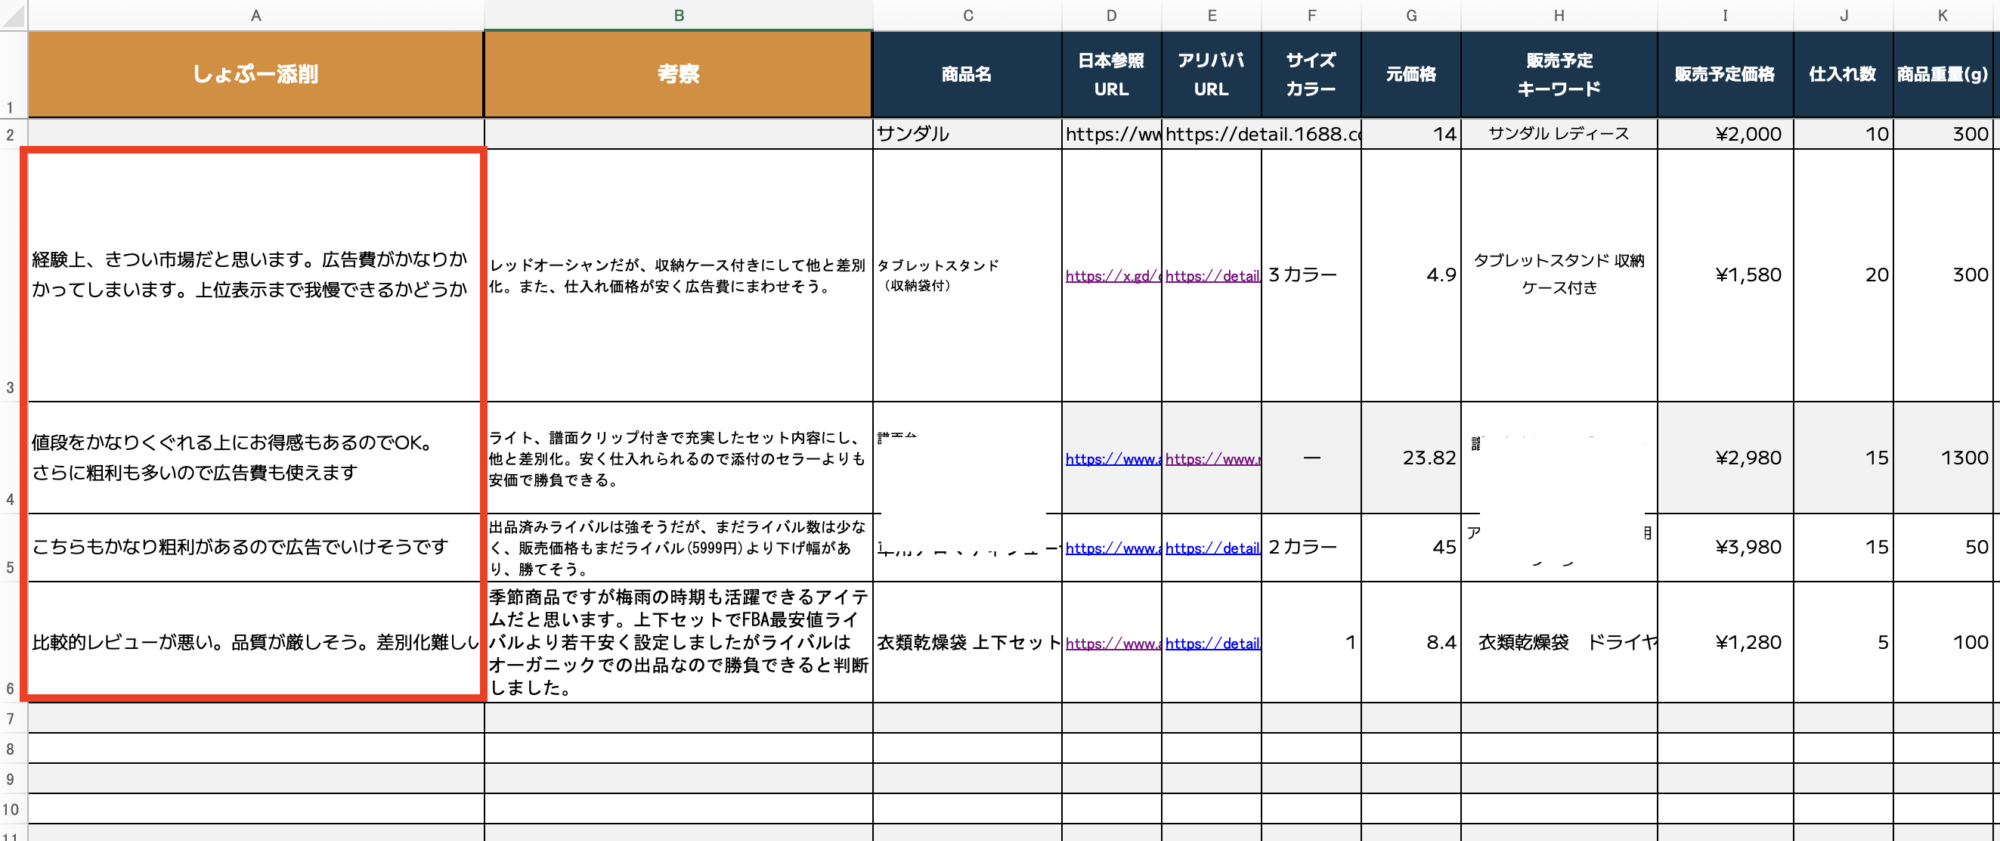
Task: Click the 考察 header cell
Action: pos(678,74)
